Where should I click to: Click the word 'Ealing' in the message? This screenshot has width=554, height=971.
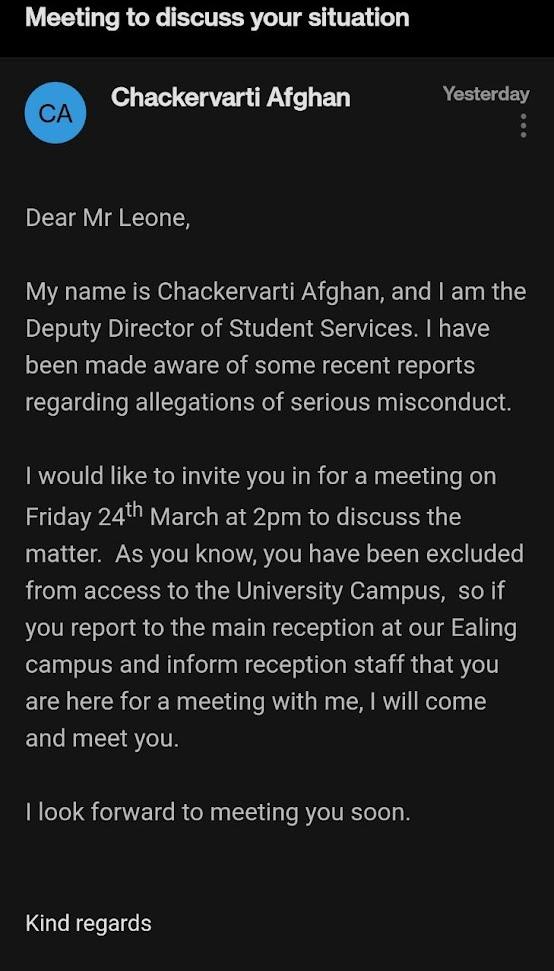pyautogui.click(x=484, y=629)
